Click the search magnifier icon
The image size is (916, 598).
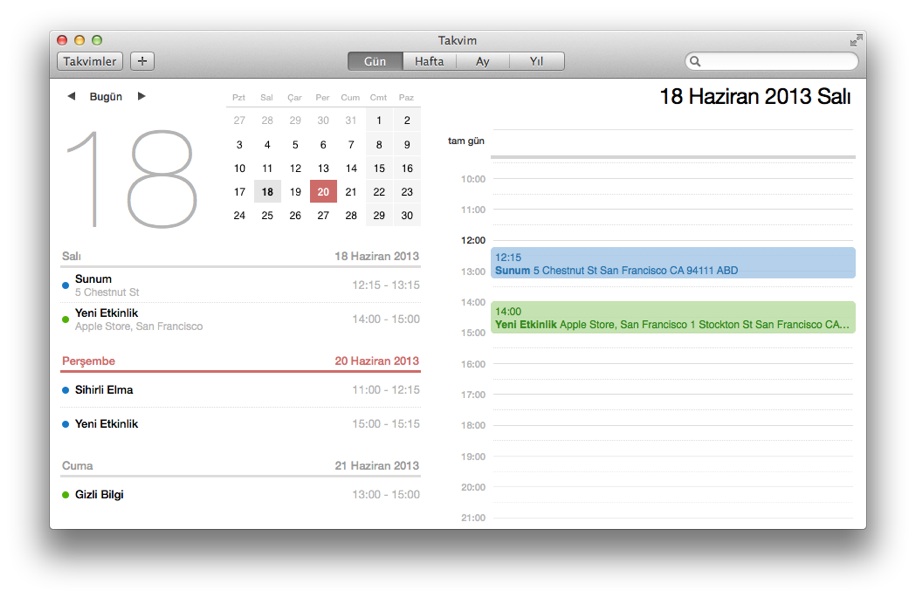696,62
